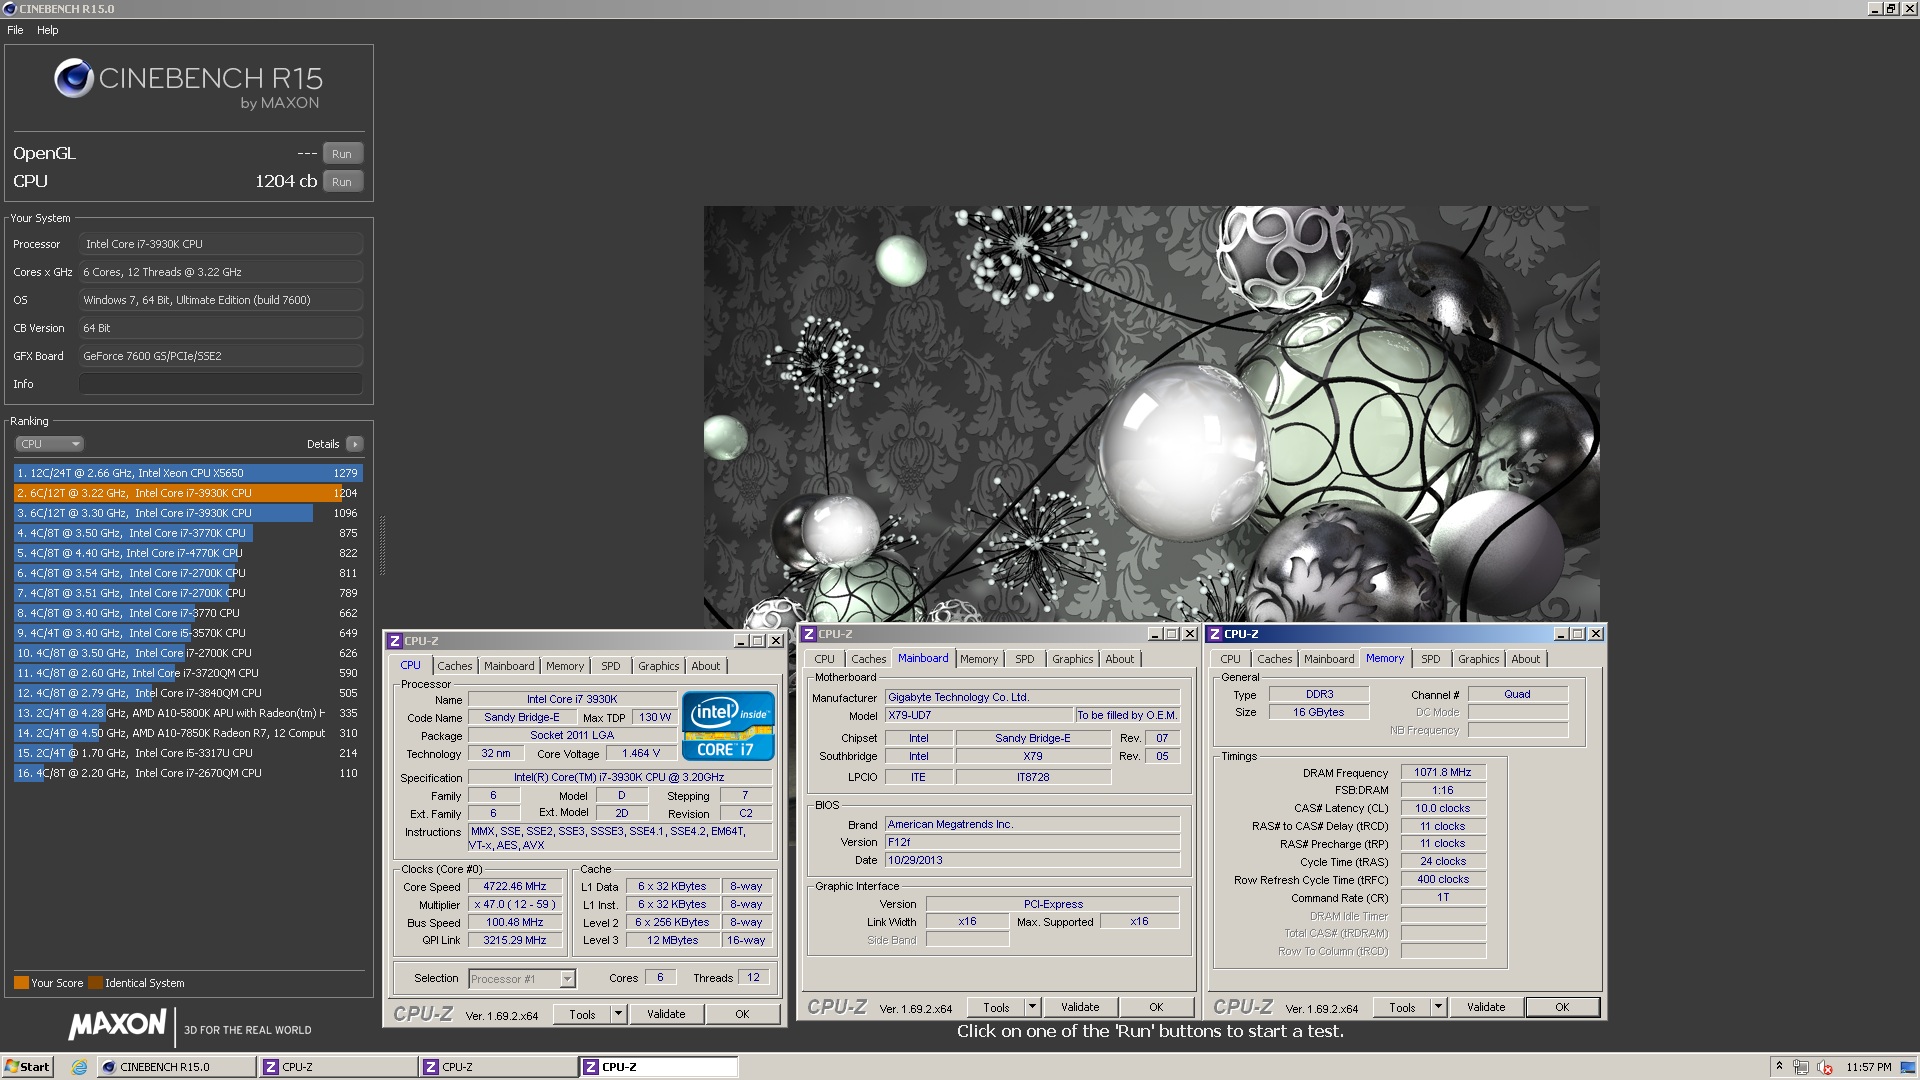Click the BIOS version F12f field
The width and height of the screenshot is (1920, 1080).
coord(1032,843)
